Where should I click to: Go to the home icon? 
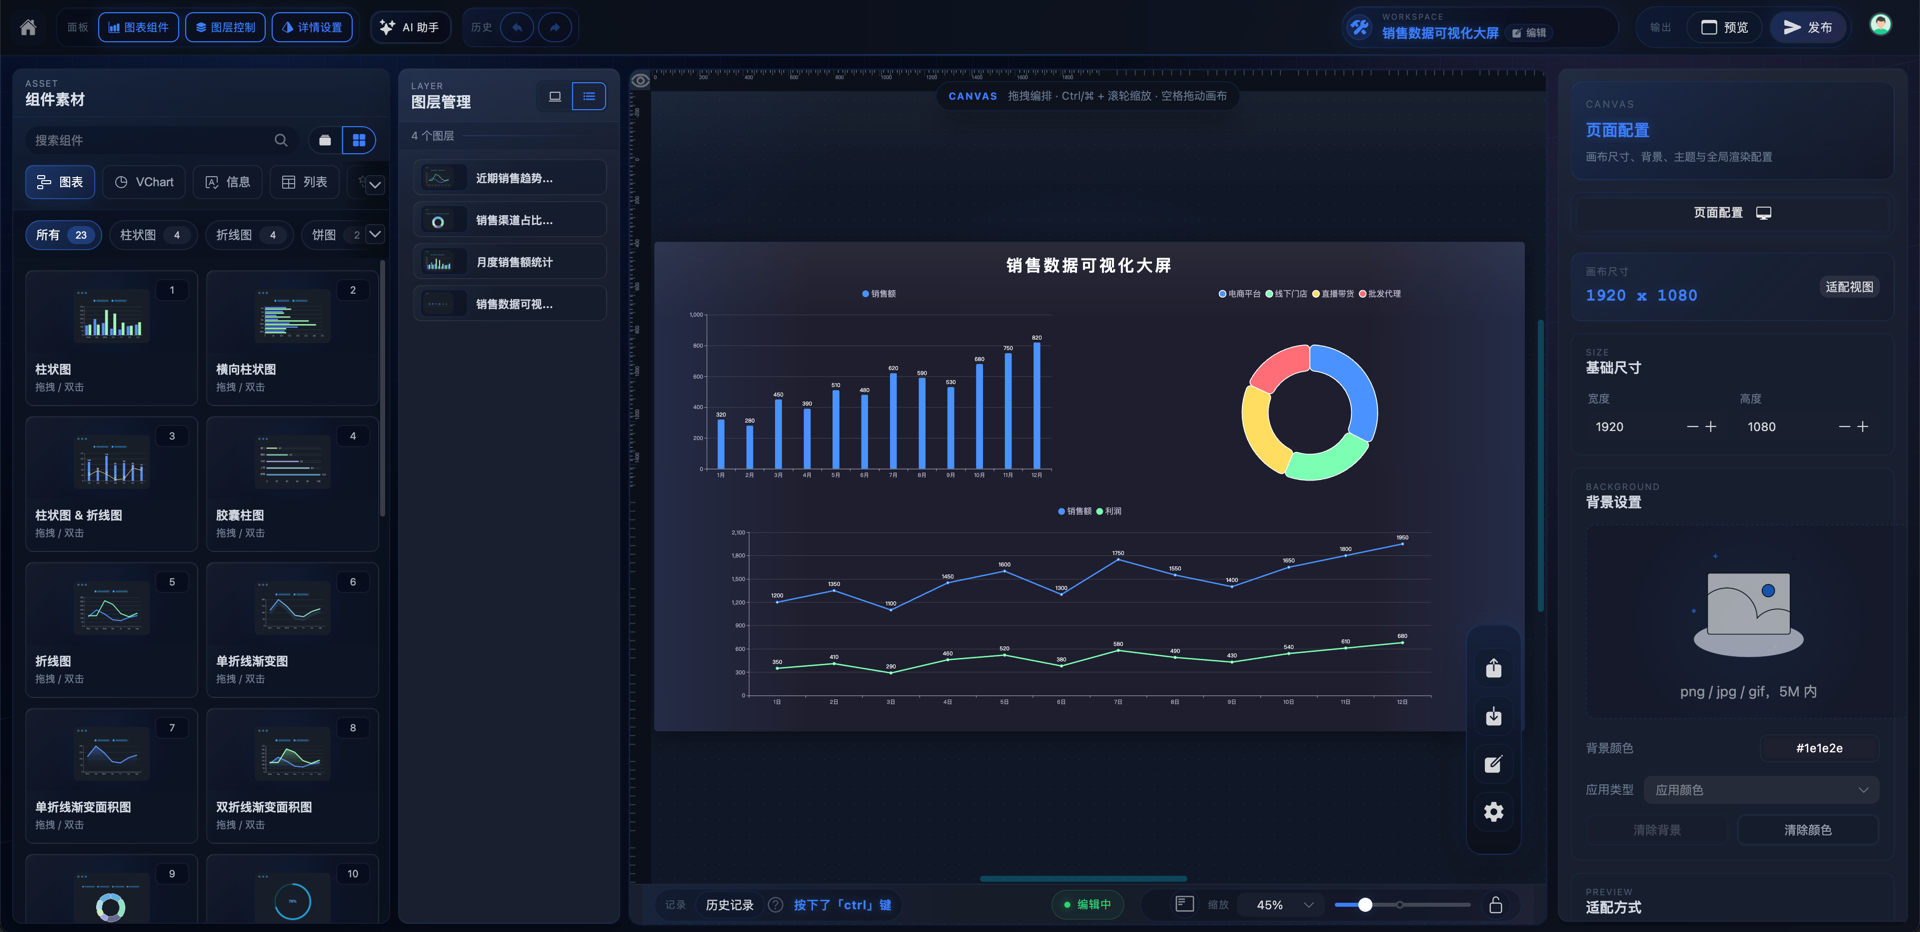coord(28,27)
